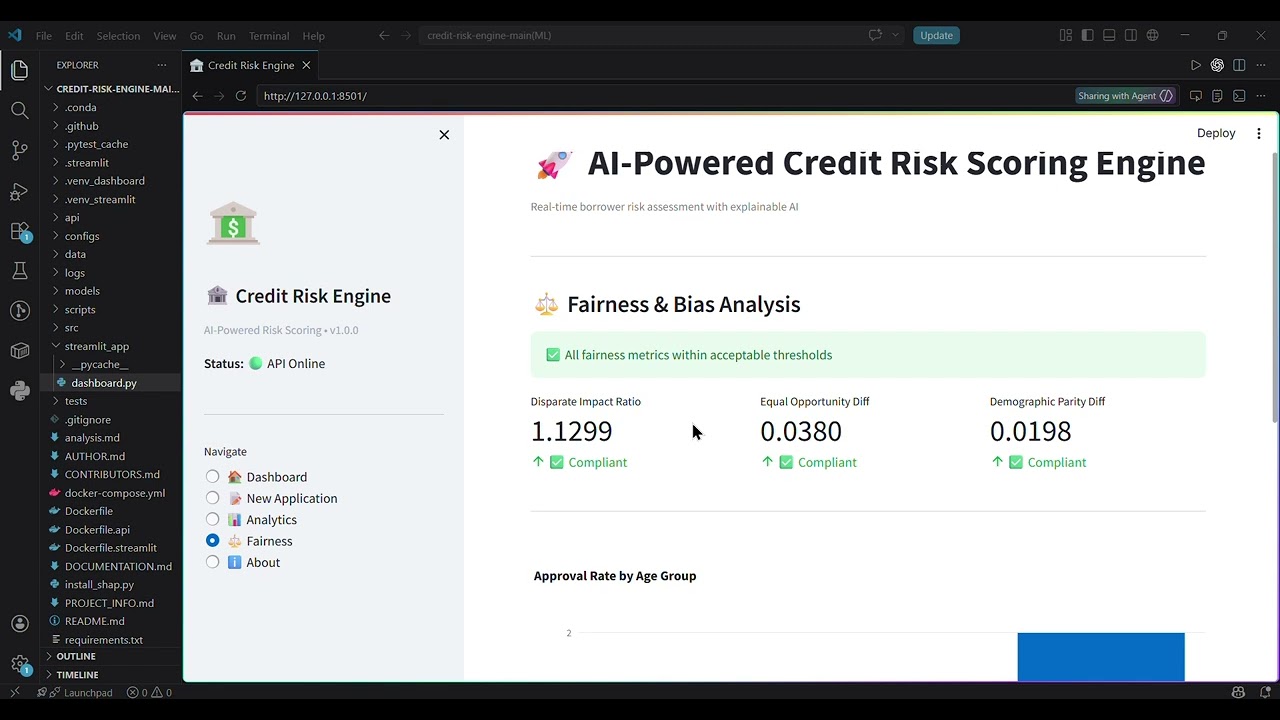Open the Run and Debug view
This screenshot has width=1280, height=720.
point(19,191)
